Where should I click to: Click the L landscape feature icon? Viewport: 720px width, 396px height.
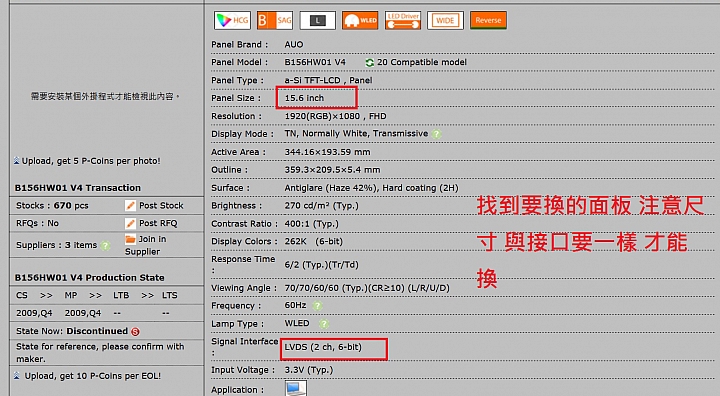(318, 20)
